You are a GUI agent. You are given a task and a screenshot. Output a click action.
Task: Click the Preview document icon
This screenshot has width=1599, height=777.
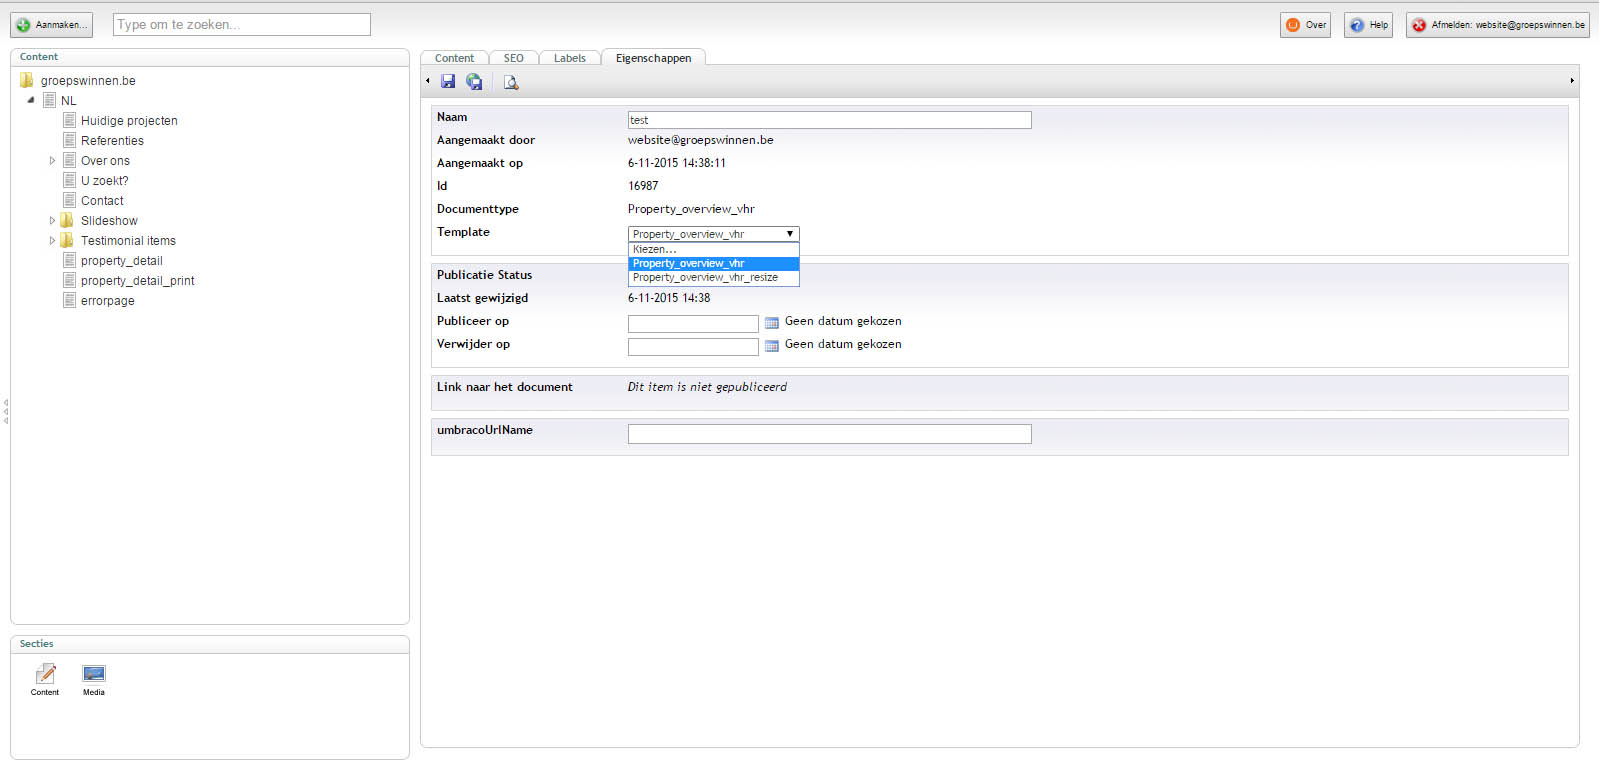click(x=511, y=82)
